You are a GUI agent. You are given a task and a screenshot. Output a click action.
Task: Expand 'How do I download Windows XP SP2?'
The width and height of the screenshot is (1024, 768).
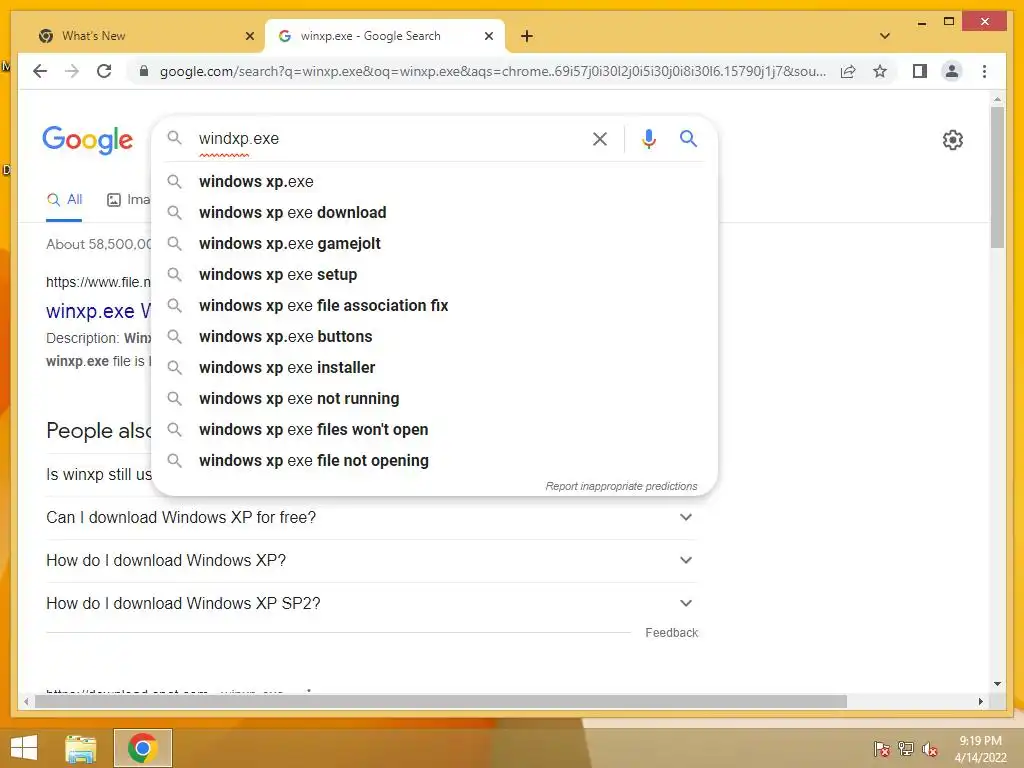(370, 603)
